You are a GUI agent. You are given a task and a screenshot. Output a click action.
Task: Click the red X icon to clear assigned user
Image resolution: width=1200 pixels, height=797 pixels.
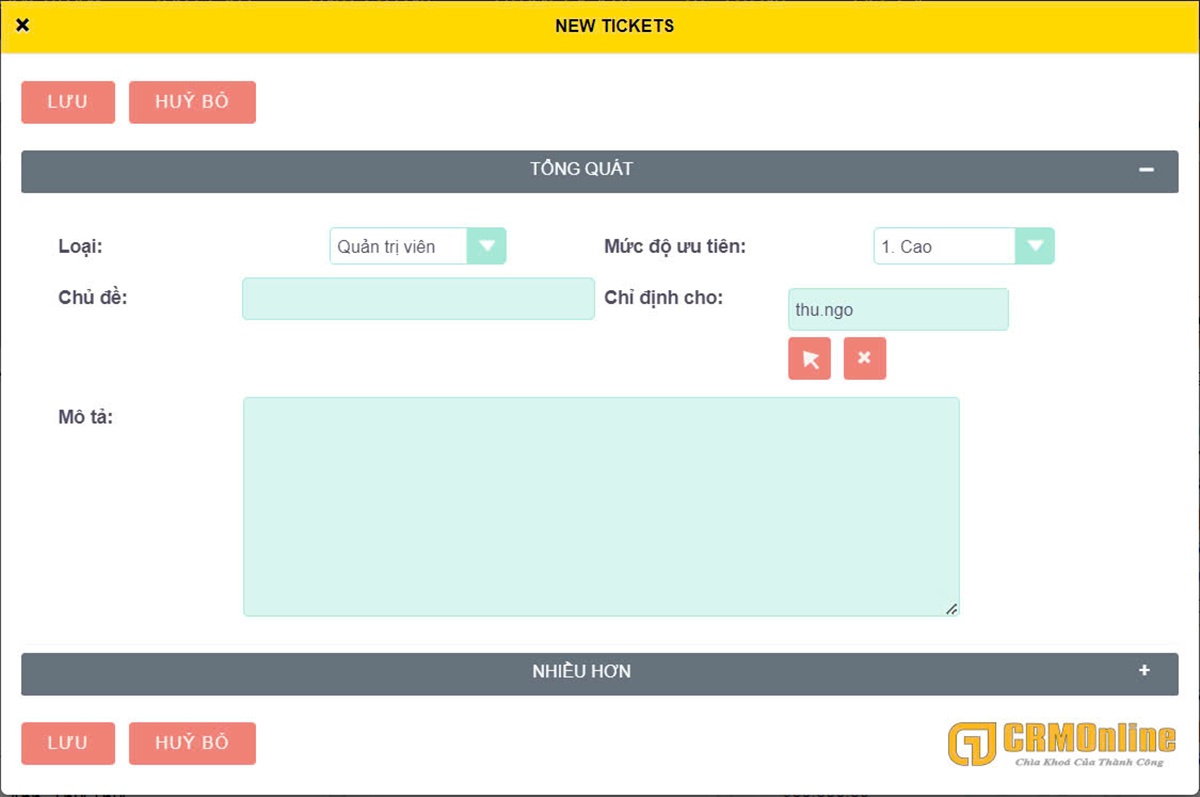point(865,358)
